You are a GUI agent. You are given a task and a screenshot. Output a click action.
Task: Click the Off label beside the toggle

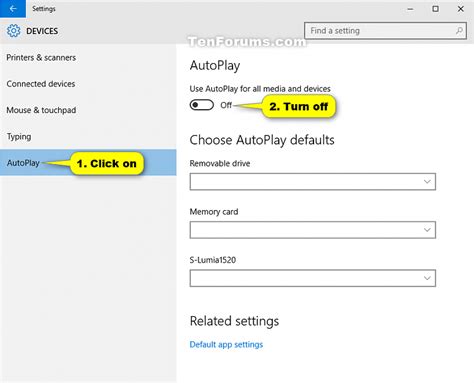(x=226, y=105)
